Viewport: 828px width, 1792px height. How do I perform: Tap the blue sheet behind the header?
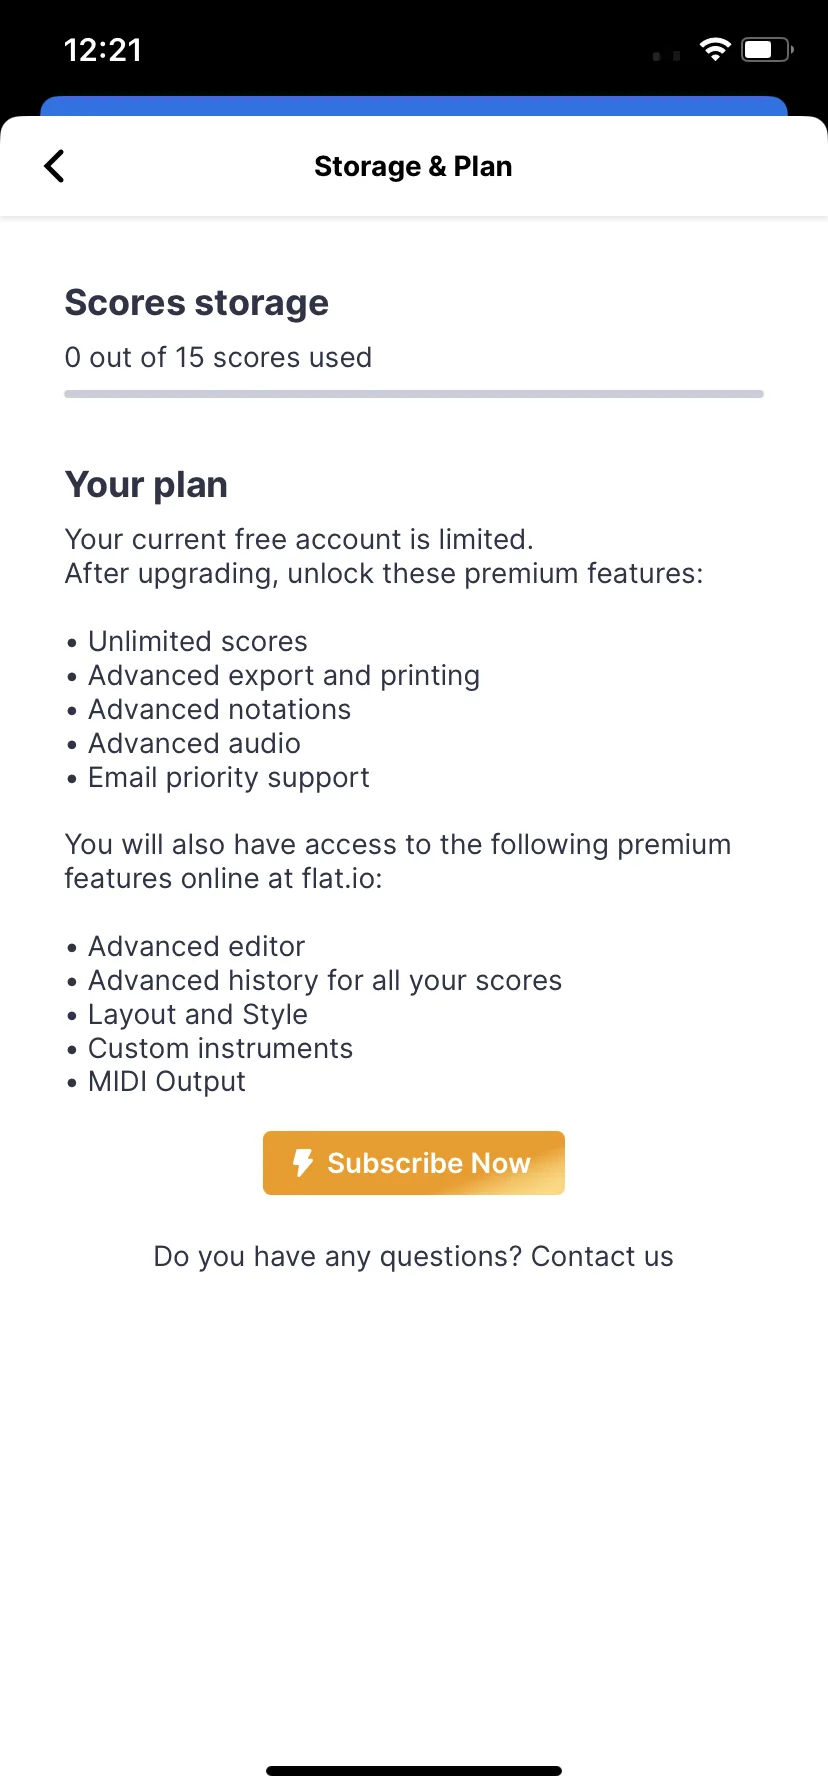pyautogui.click(x=414, y=105)
